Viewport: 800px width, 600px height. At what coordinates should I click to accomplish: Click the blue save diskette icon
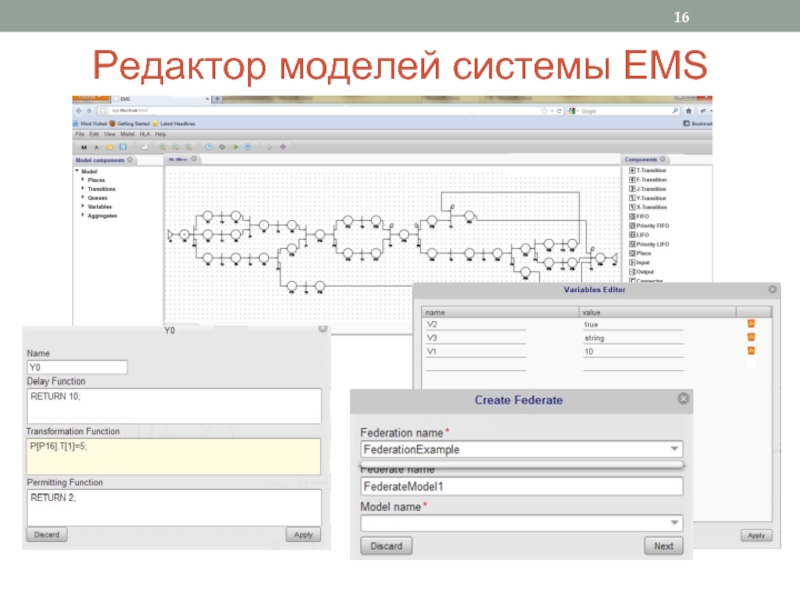(x=123, y=147)
